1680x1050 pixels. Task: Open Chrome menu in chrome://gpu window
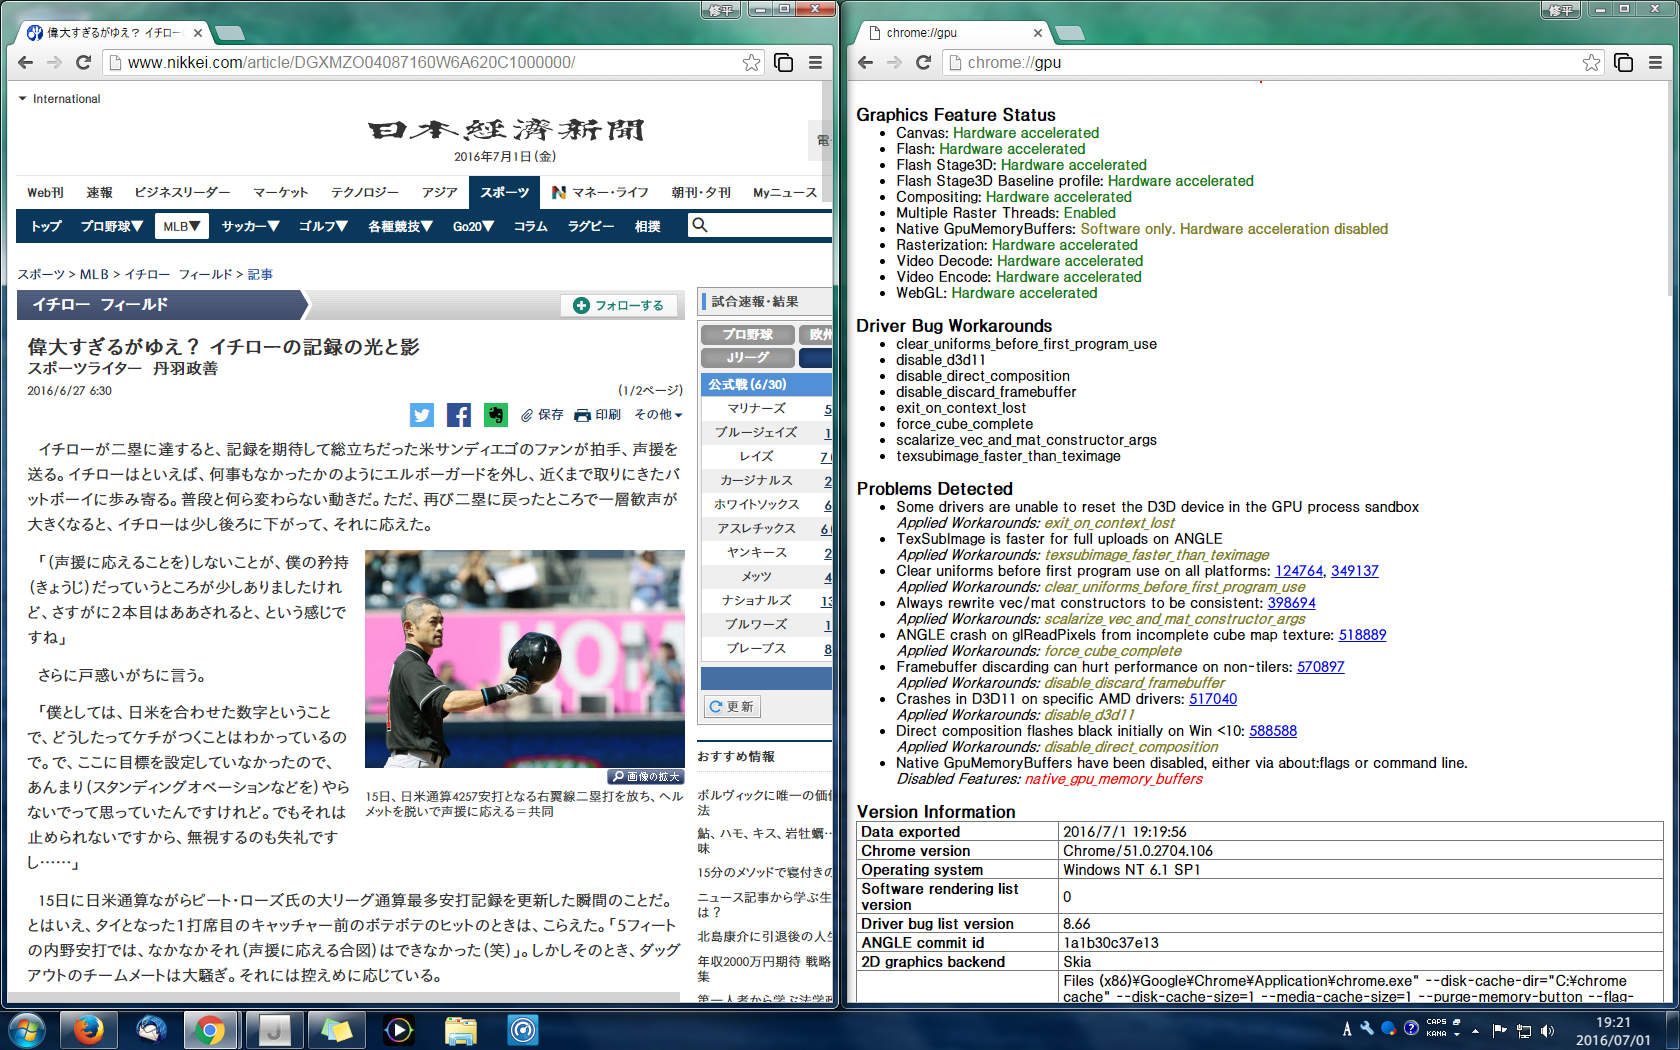tap(1655, 63)
